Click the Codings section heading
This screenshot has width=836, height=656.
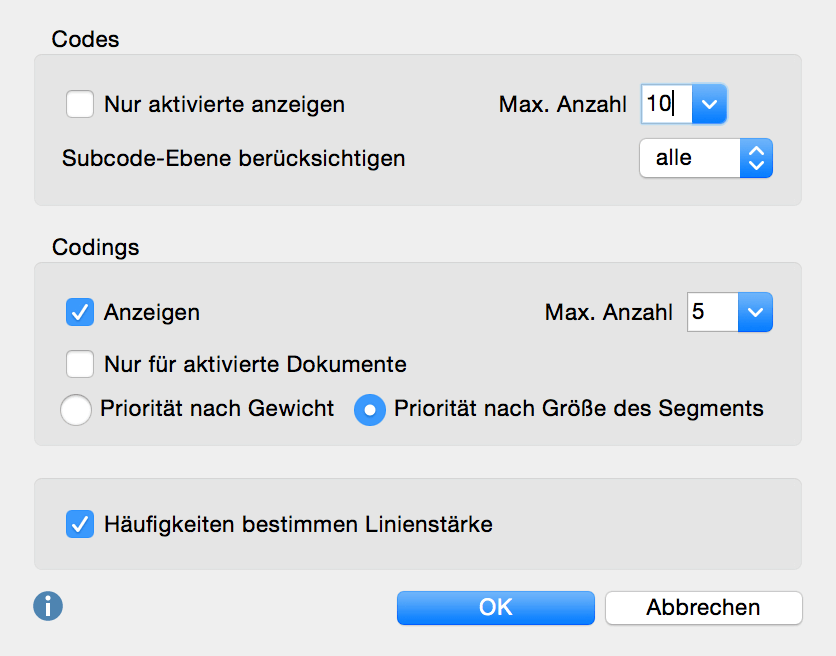tap(95, 247)
